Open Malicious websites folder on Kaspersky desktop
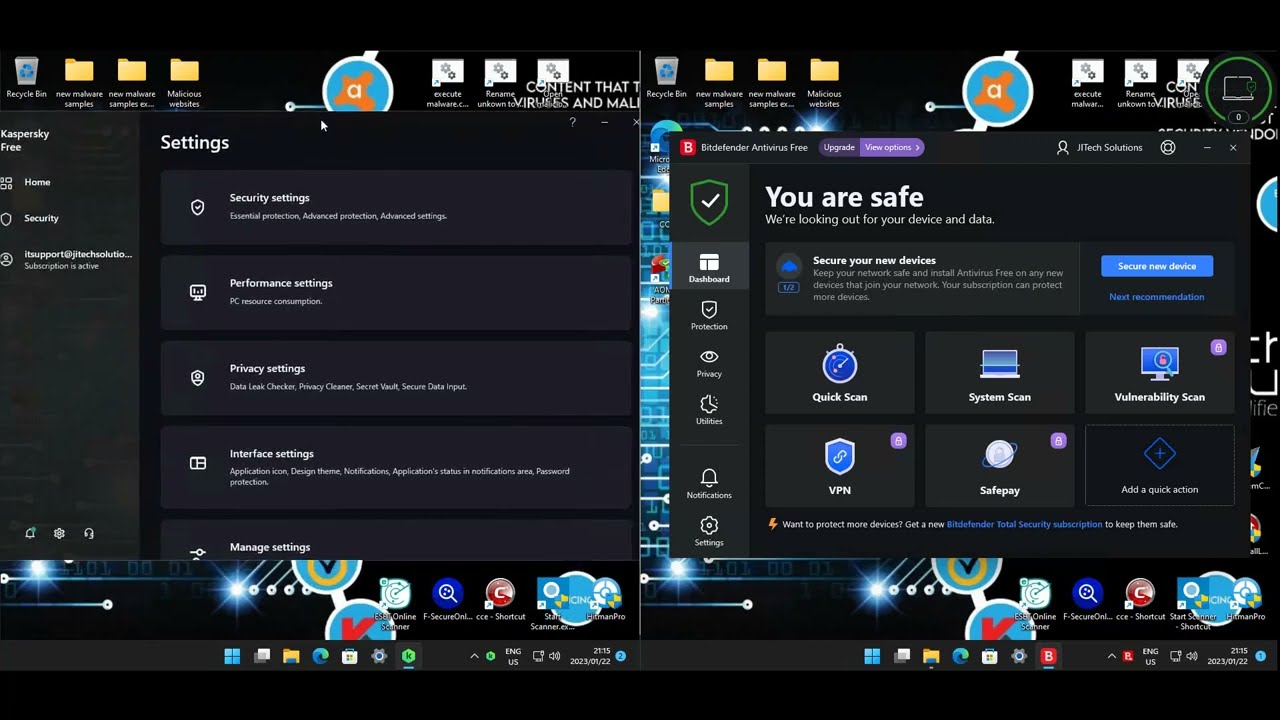This screenshot has height=720, width=1280. 184,84
